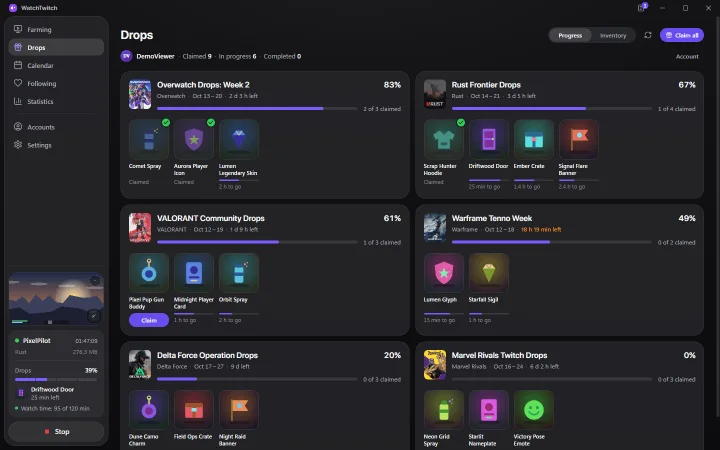Click the DemoViewer avatar

click(x=126, y=56)
